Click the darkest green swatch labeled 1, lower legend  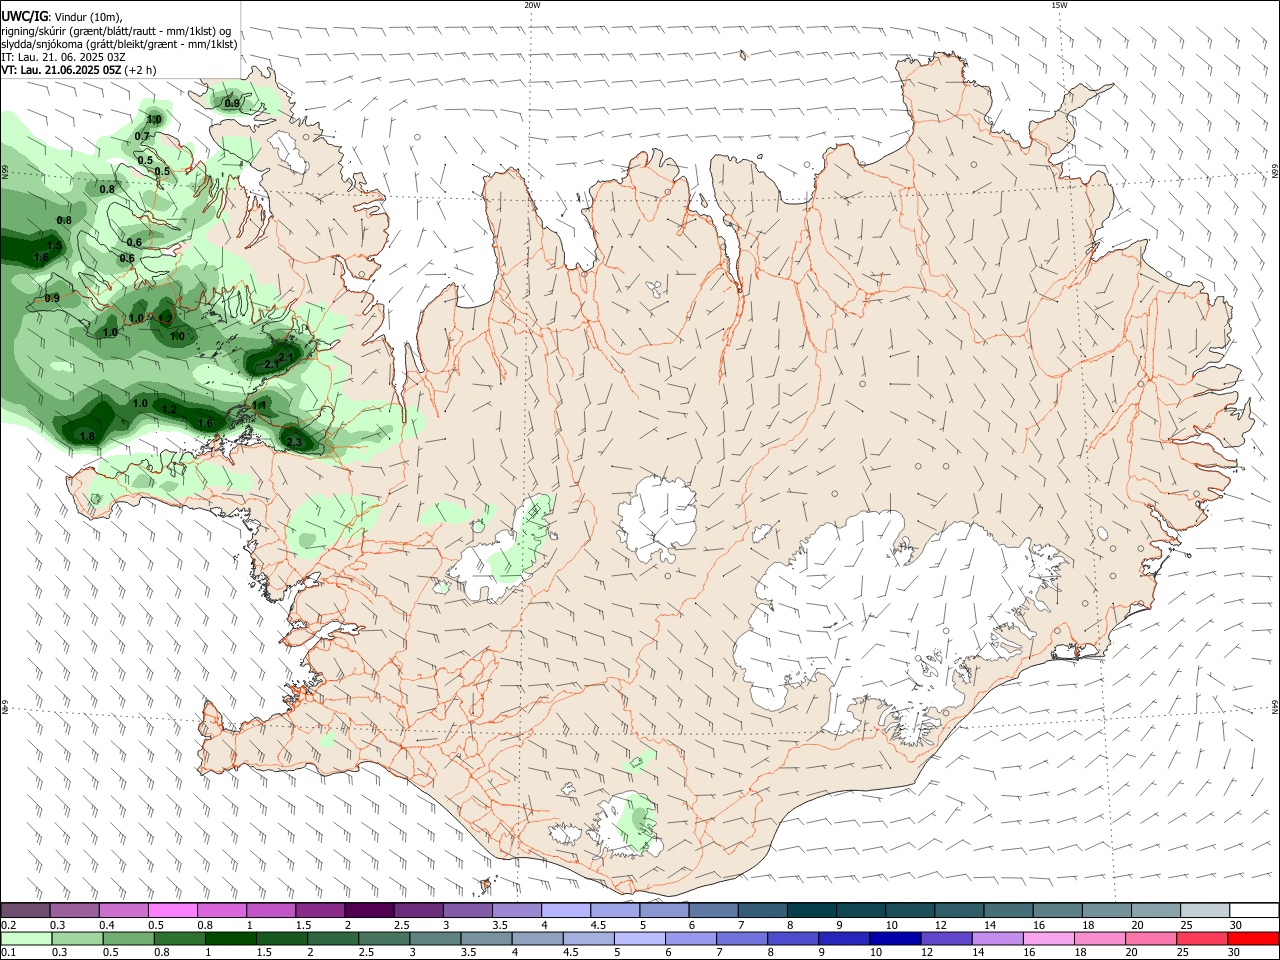(x=230, y=938)
